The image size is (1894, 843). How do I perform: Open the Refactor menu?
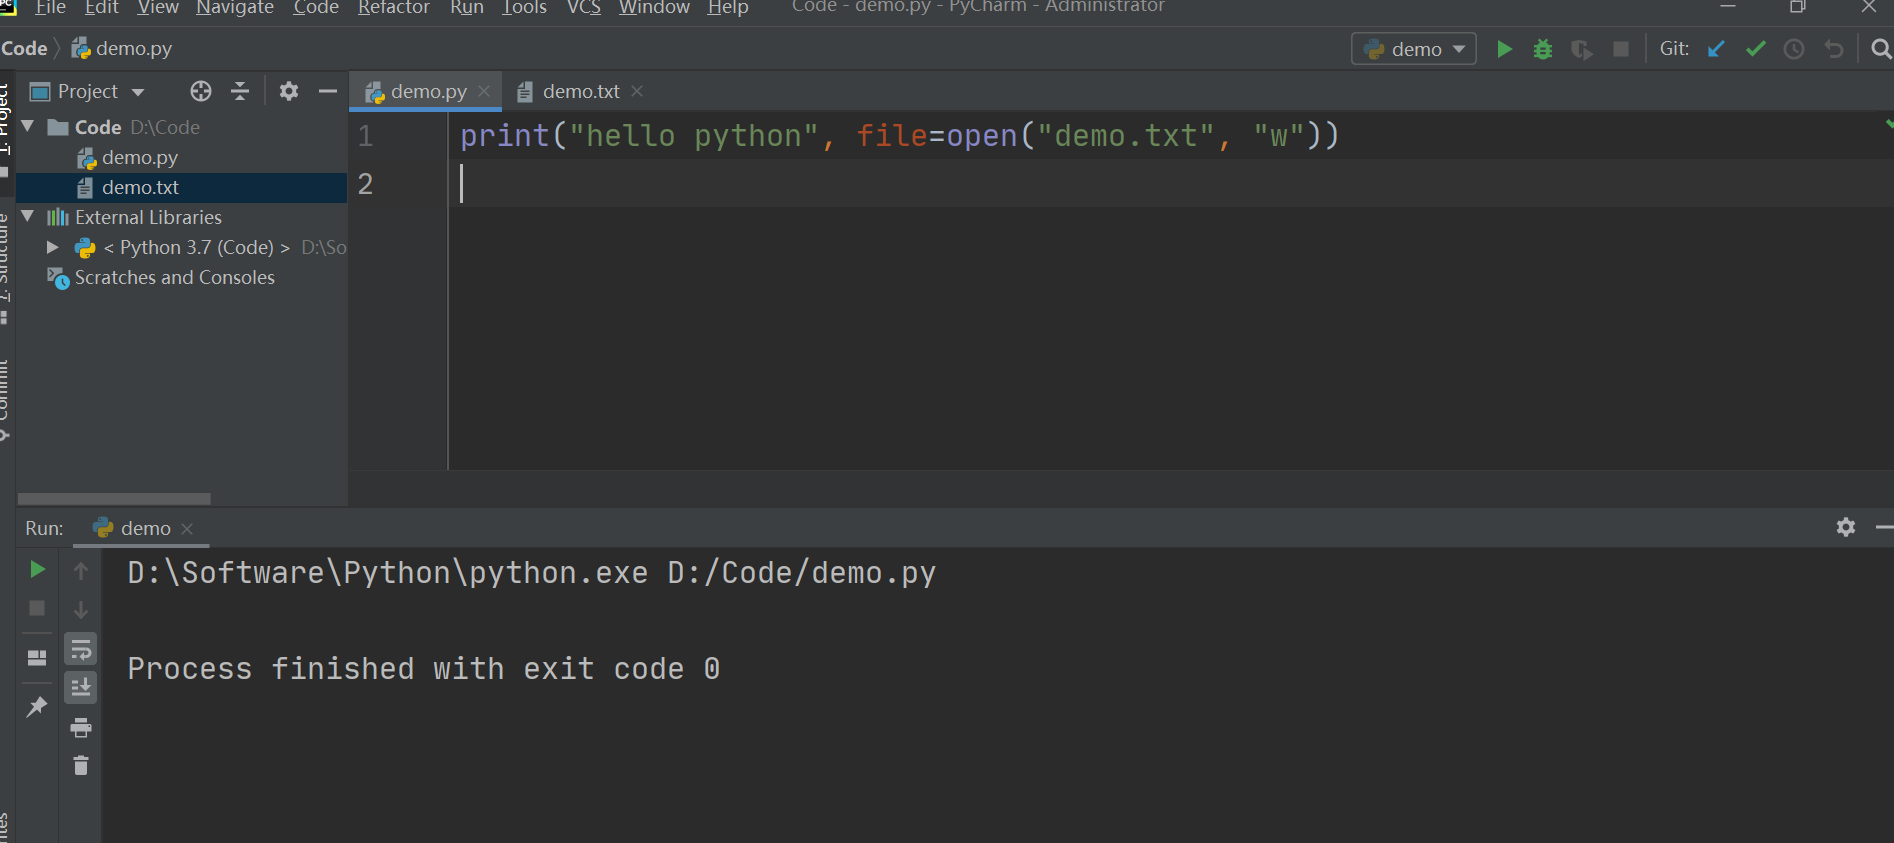click(x=393, y=8)
